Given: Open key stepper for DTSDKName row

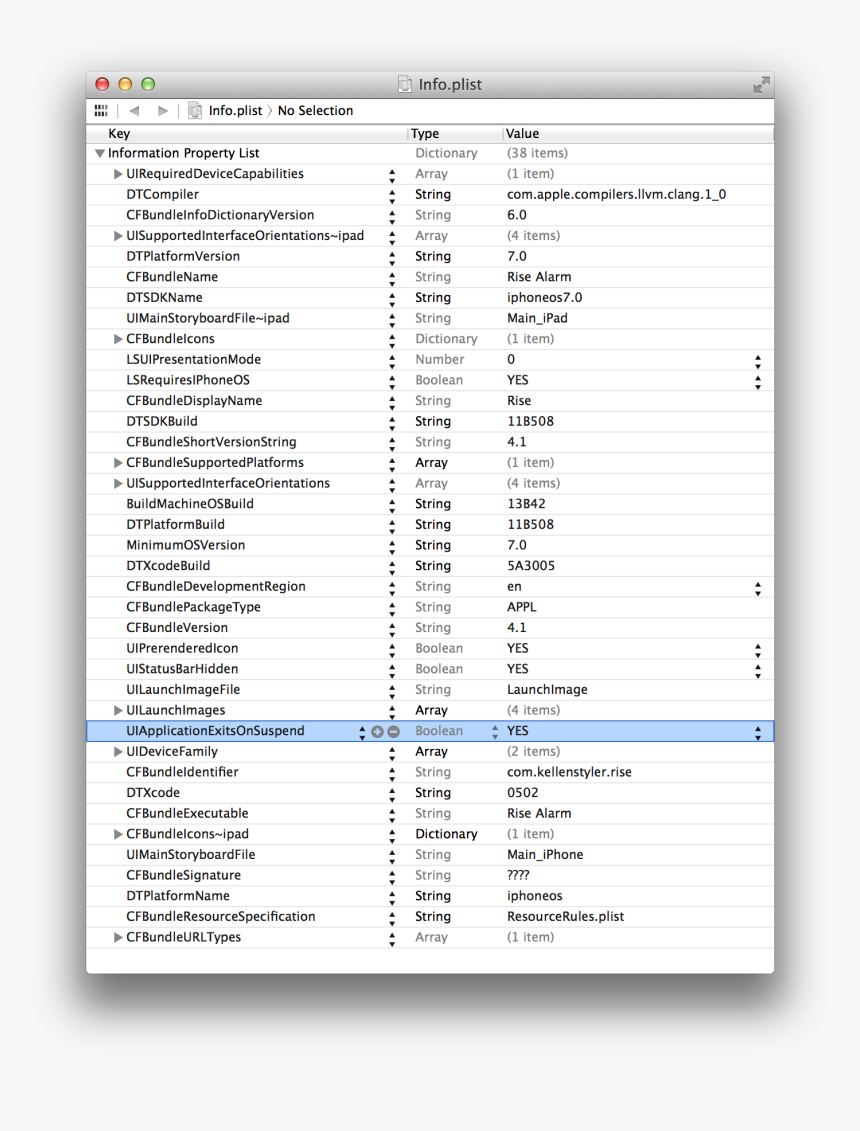Looking at the screenshot, I should 392,299.
